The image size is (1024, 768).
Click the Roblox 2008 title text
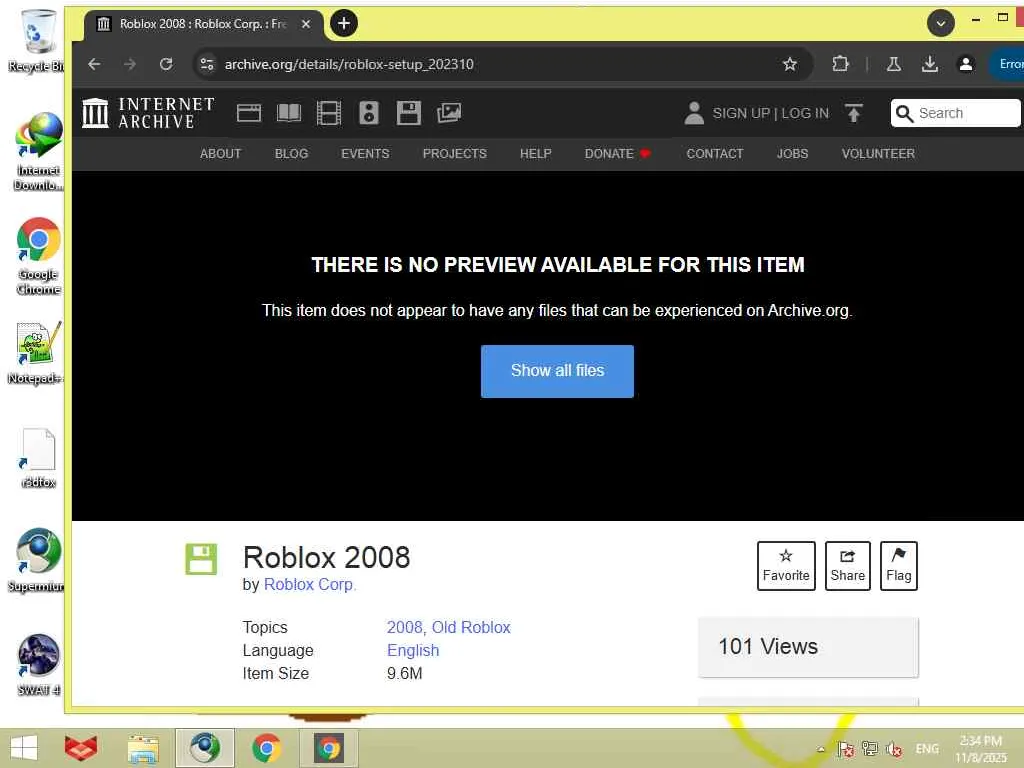(327, 557)
